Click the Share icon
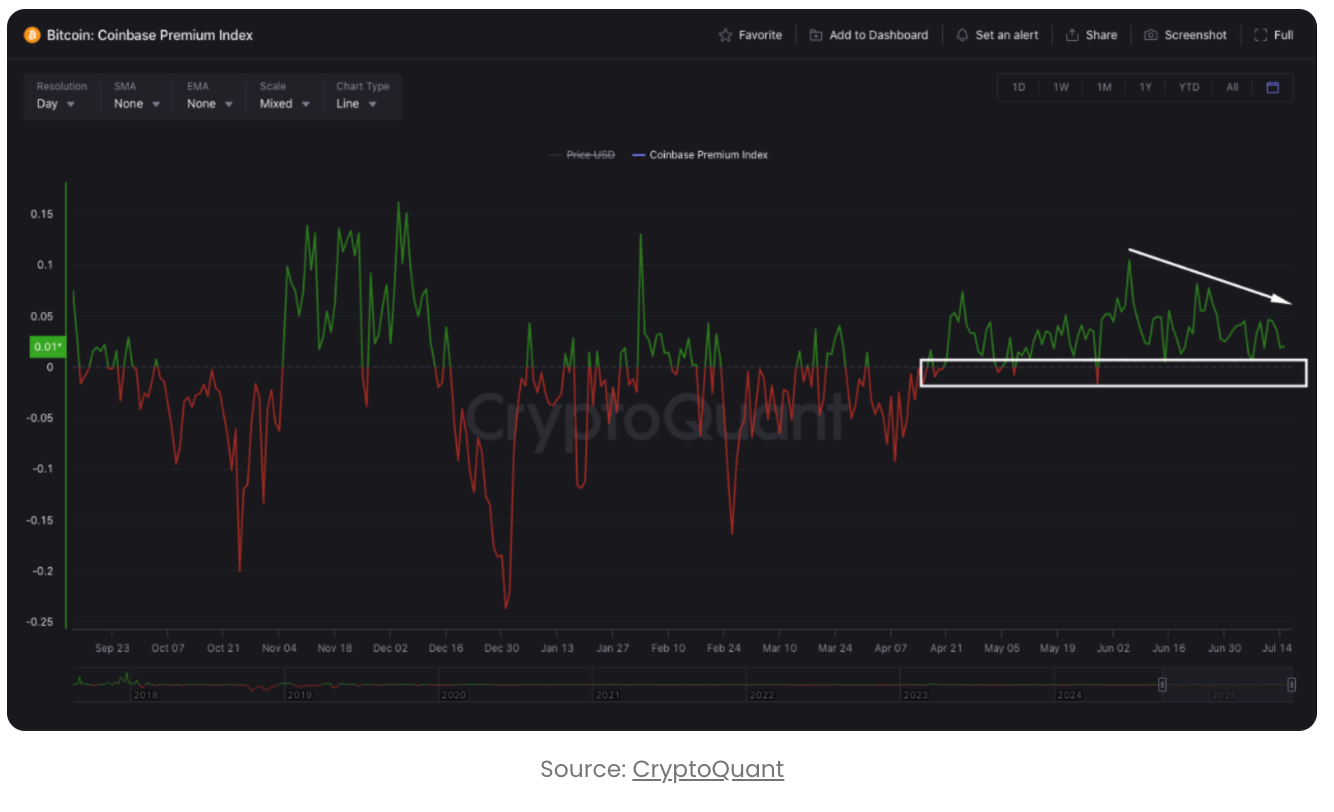1334x812 pixels. [1072, 35]
